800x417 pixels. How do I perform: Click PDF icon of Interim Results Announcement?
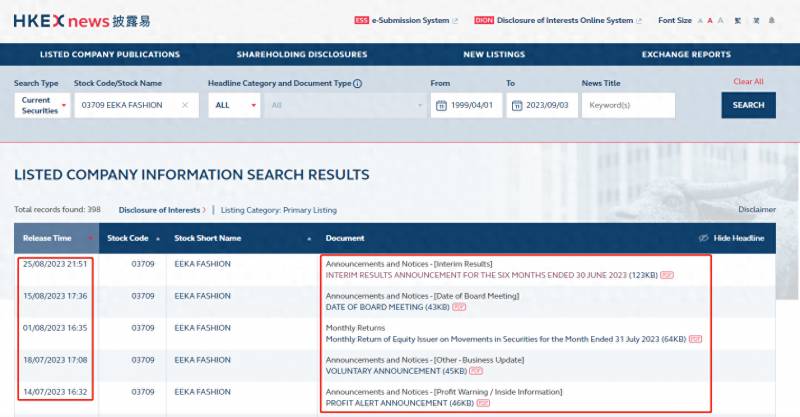[x=667, y=275]
